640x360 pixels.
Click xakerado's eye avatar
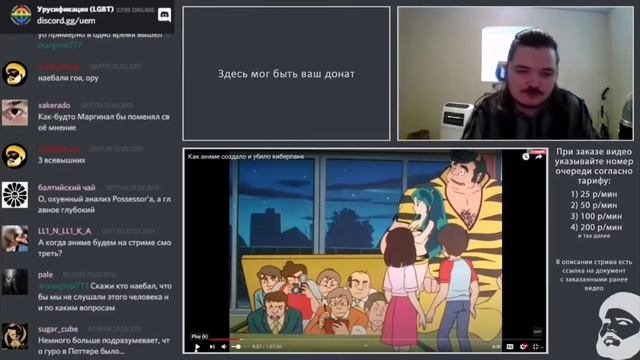click(x=15, y=112)
